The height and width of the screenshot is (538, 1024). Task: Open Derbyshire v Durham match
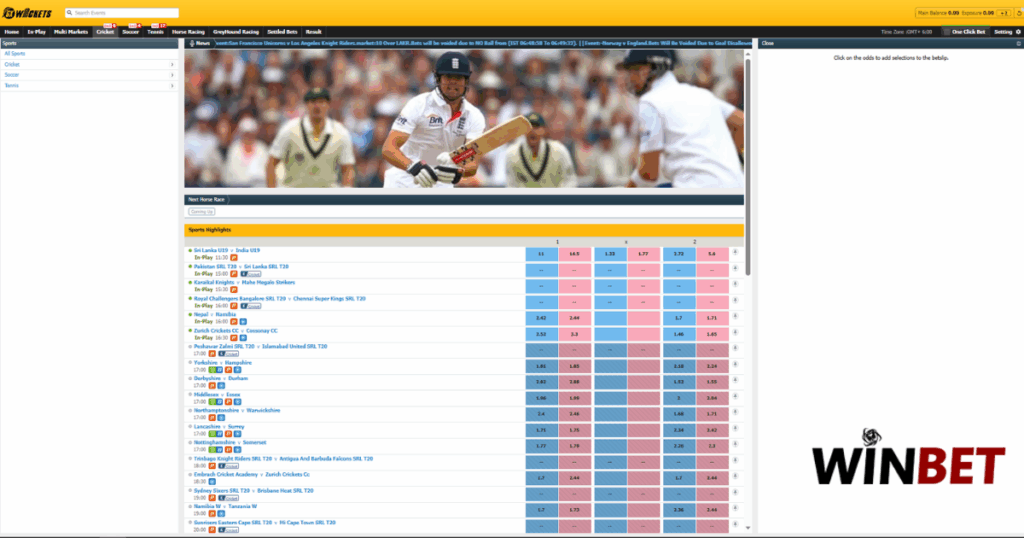221,378
